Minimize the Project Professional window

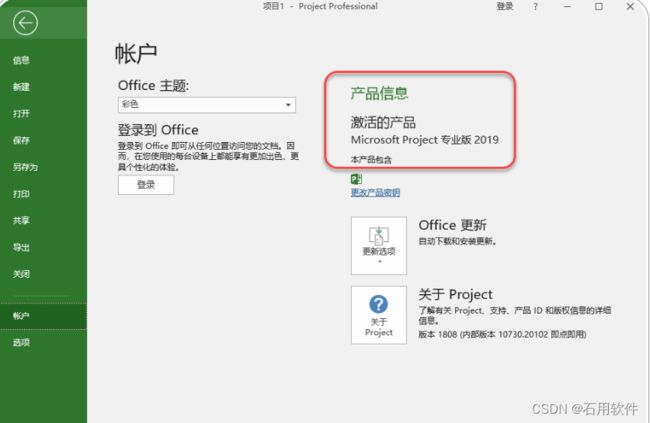[x=567, y=7]
